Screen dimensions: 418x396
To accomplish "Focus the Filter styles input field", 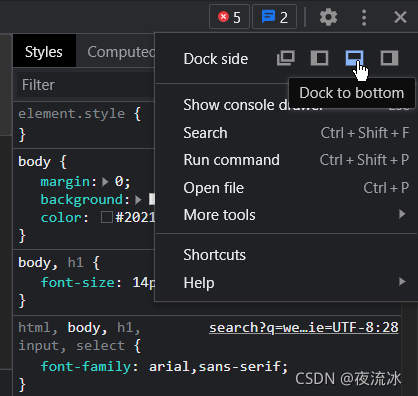I will pyautogui.click(x=85, y=85).
